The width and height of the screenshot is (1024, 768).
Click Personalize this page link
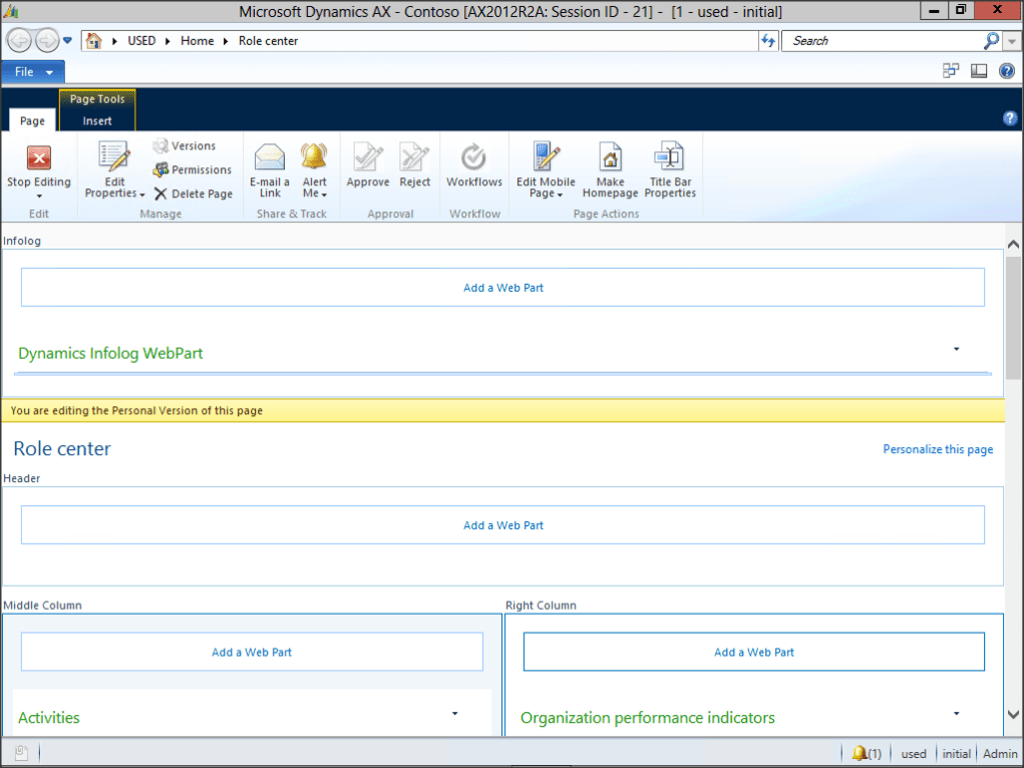[x=937, y=449]
